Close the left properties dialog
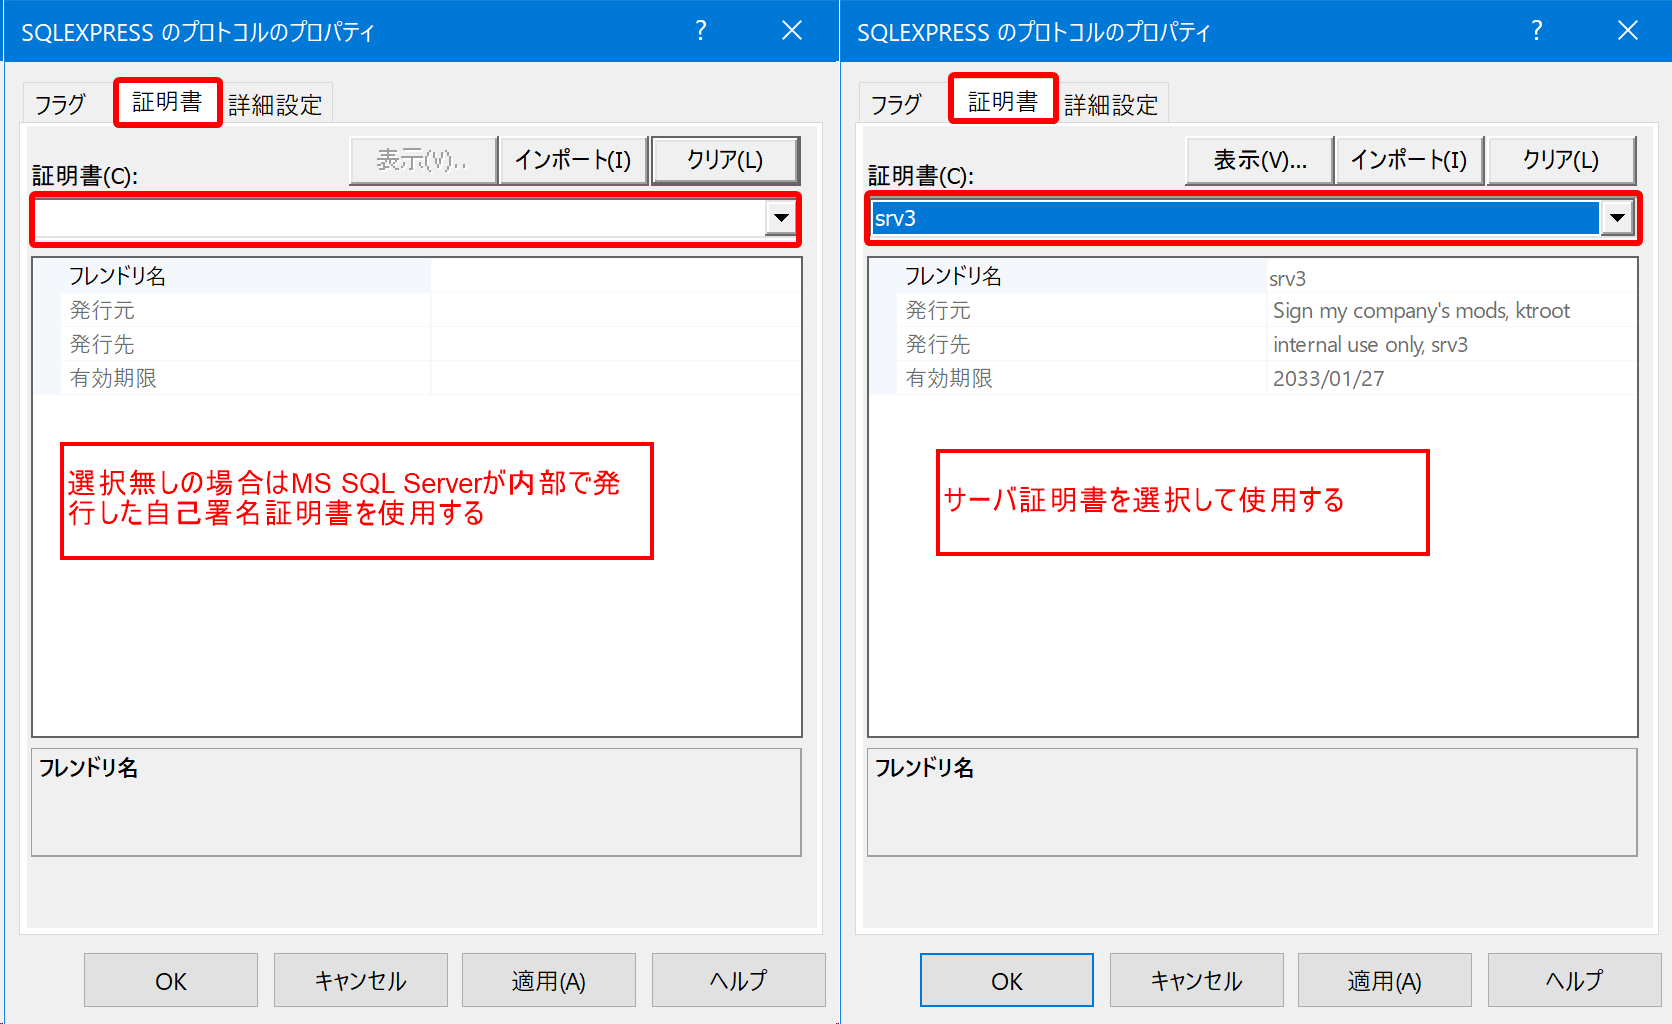The width and height of the screenshot is (1672, 1024). [792, 31]
